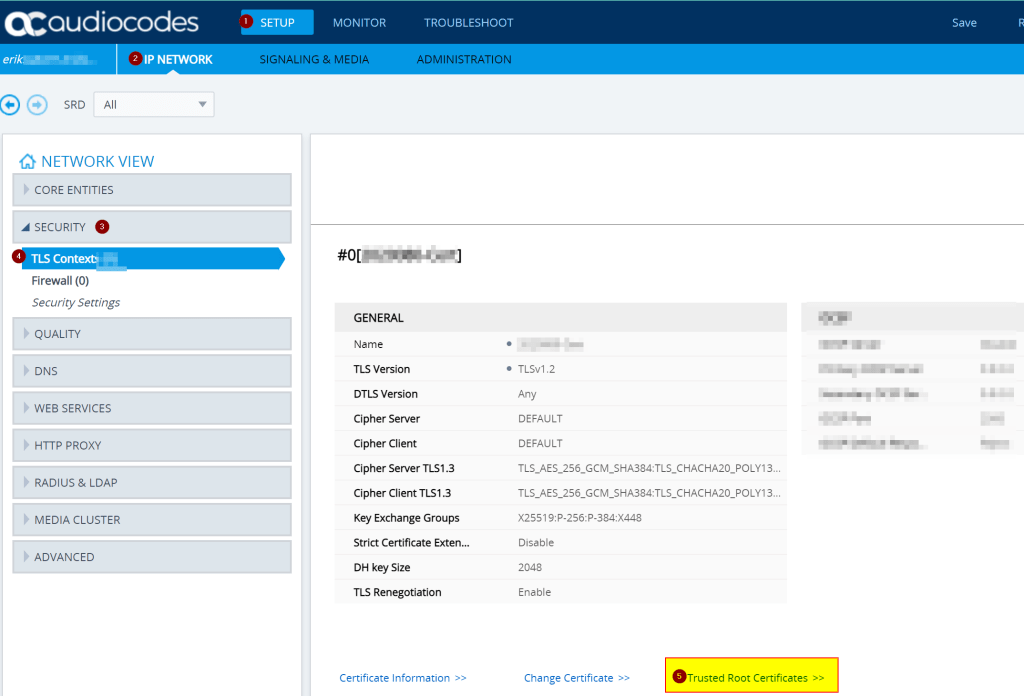This screenshot has width=1024, height=696.
Task: Click the back navigation arrow icon
Action: (x=10, y=104)
